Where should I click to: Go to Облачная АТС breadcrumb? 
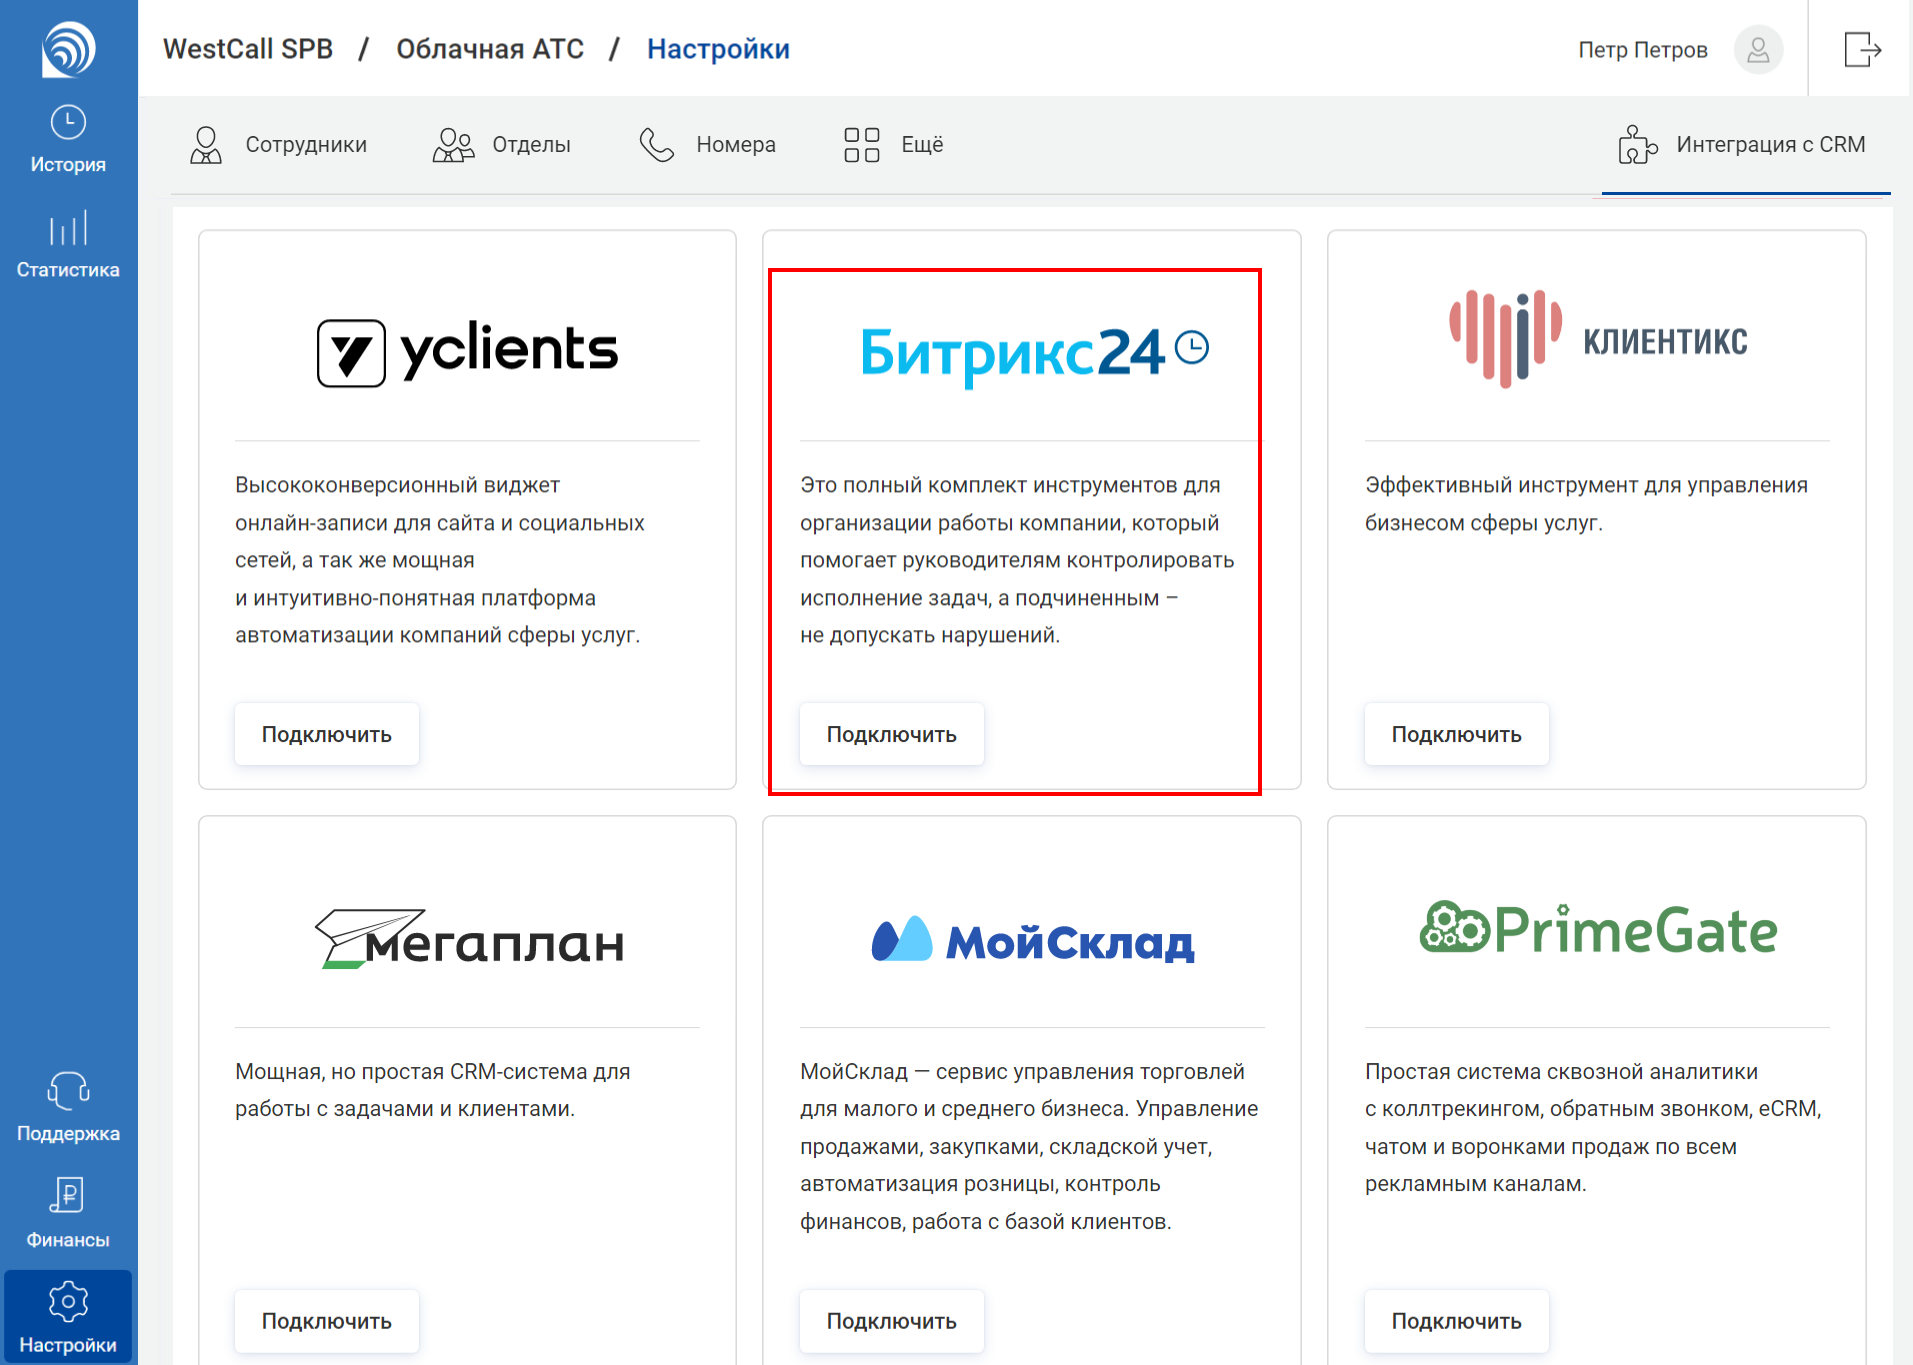tap(490, 49)
